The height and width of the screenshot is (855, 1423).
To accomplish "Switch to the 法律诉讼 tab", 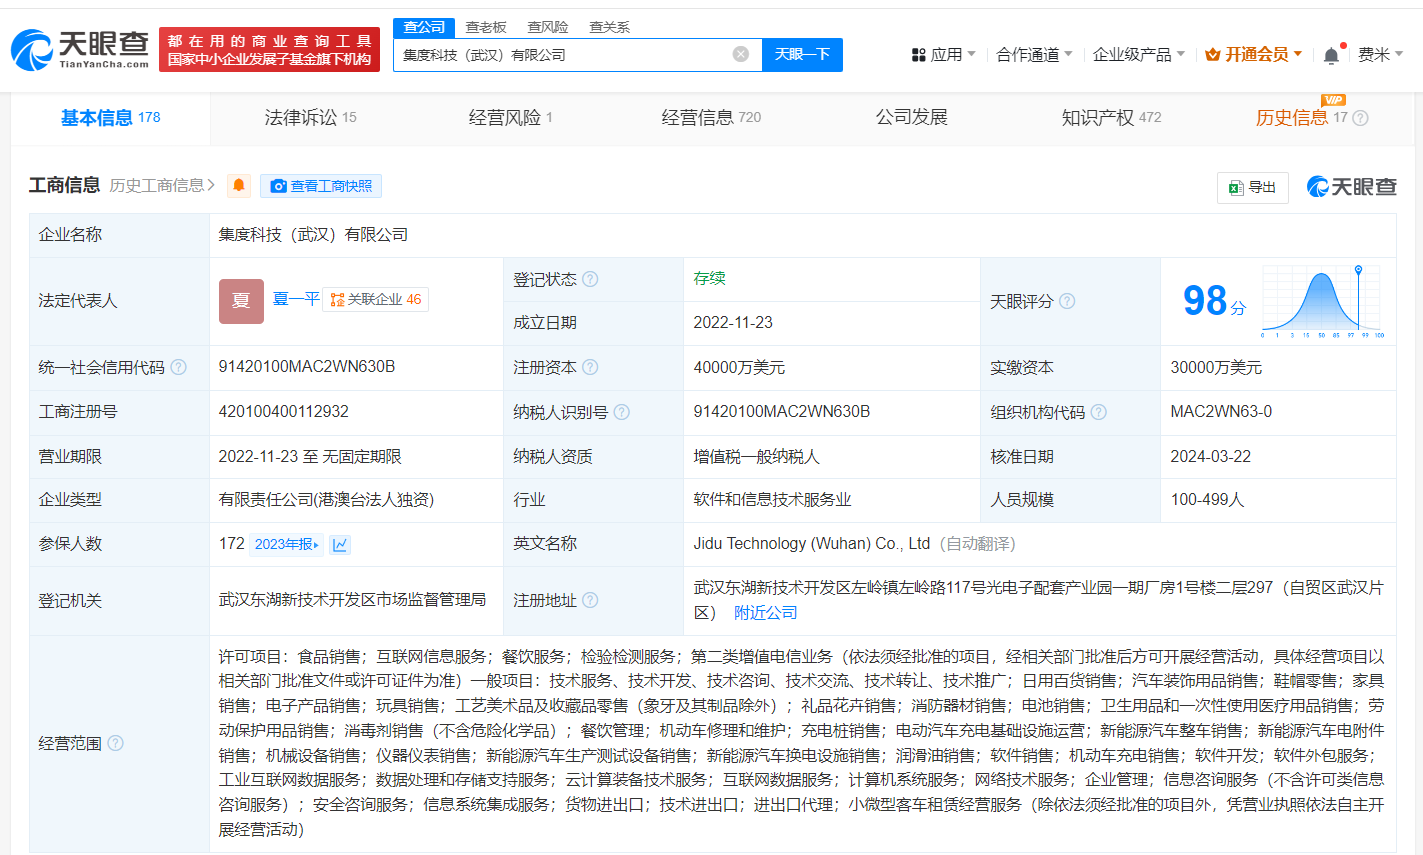I will [x=310, y=118].
